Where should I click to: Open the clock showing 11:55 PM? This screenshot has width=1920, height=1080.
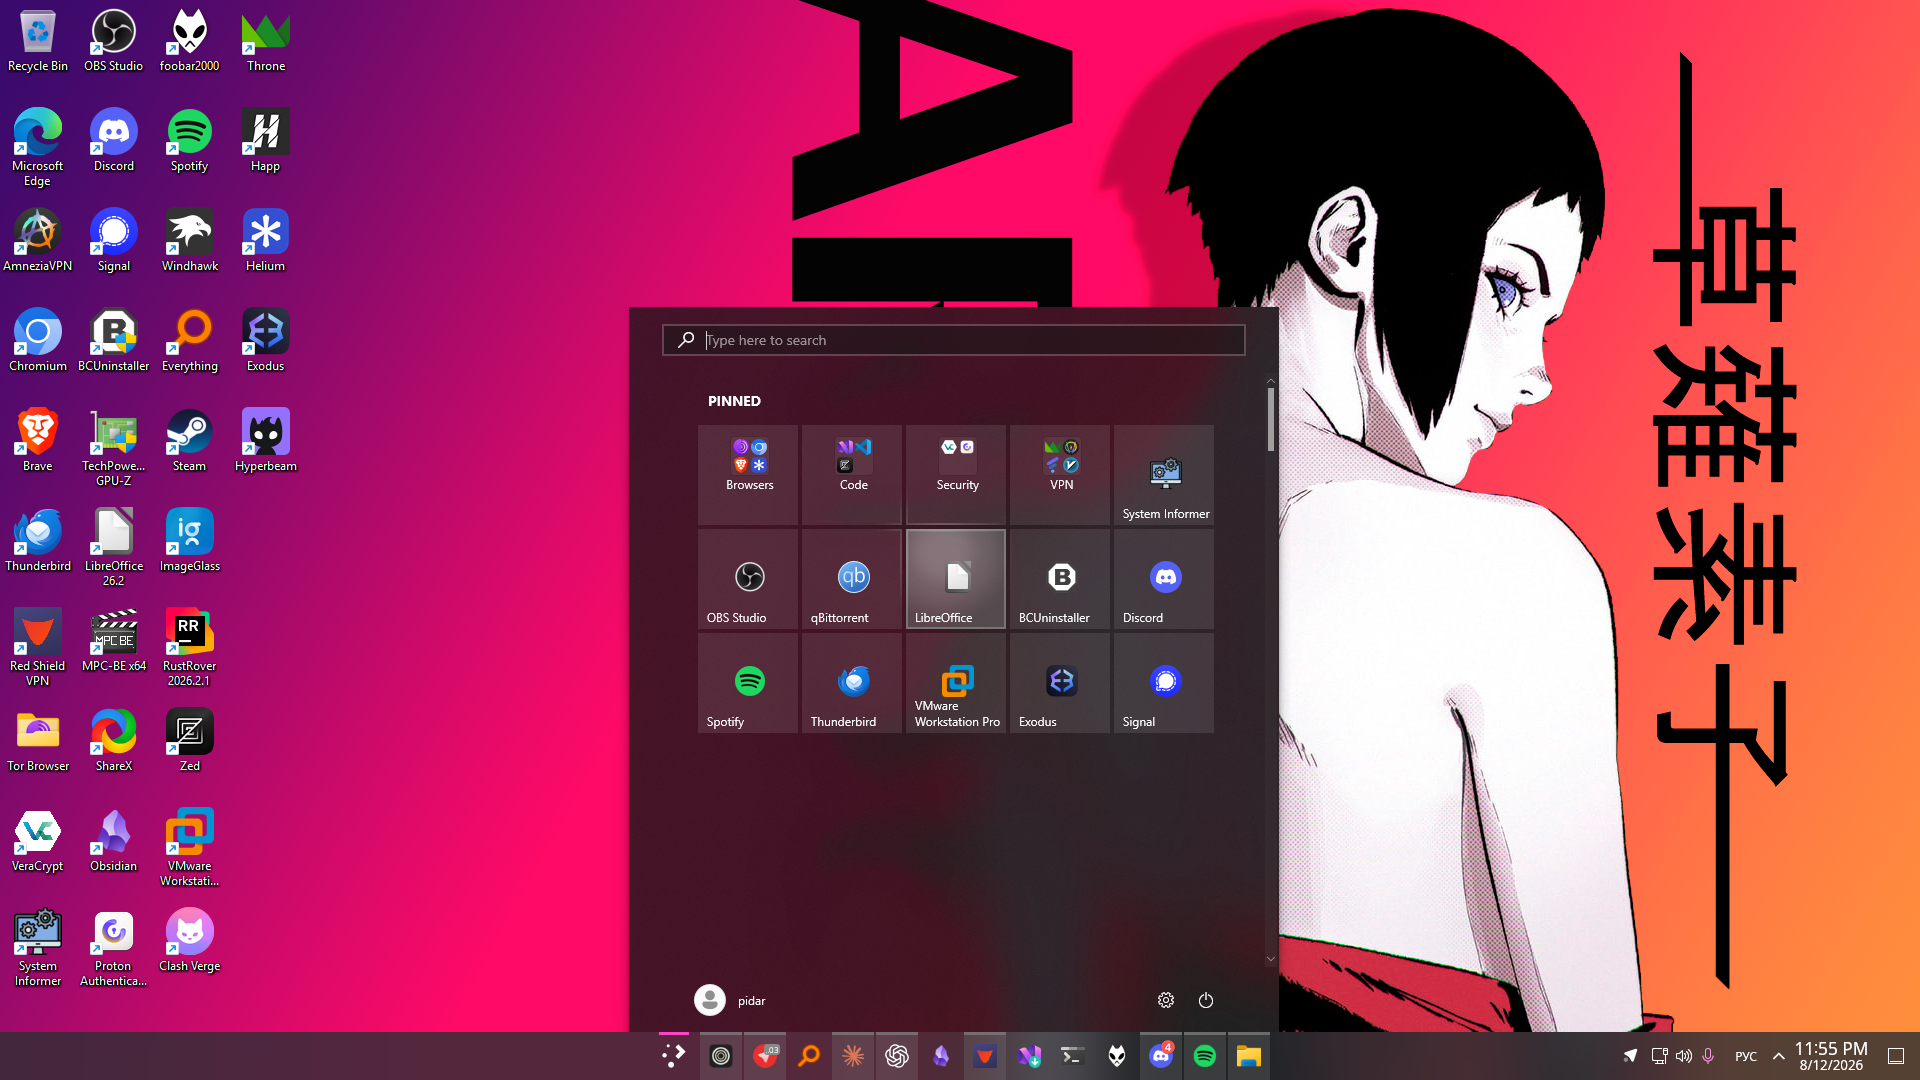[x=1831, y=1056]
